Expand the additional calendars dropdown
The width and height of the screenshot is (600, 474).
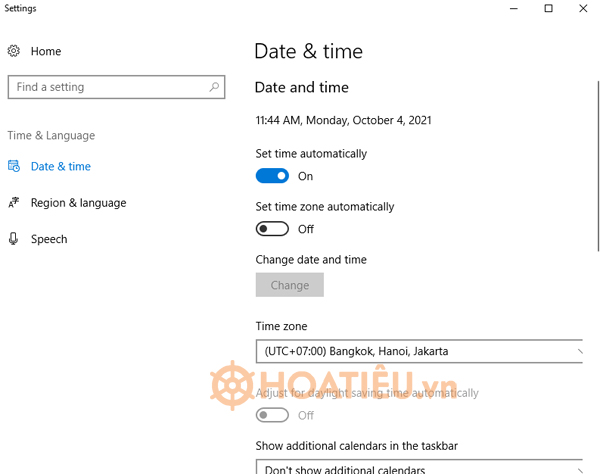tap(419, 468)
